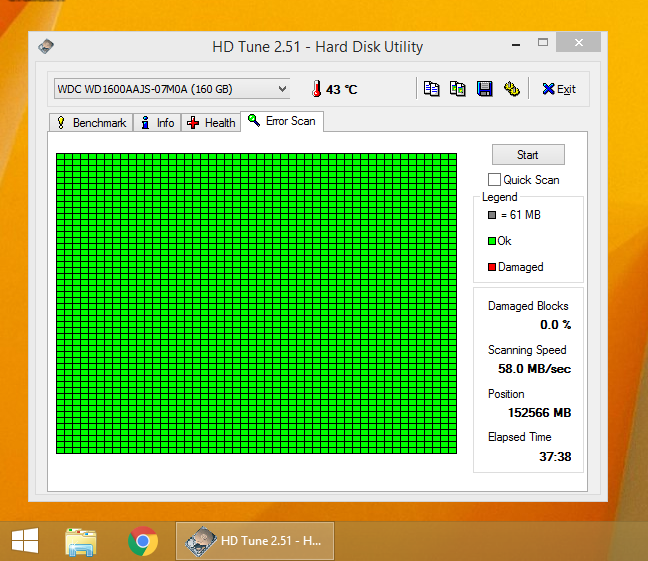Image resolution: width=648 pixels, height=561 pixels.
Task: Open the options wrench icon
Action: pos(512,88)
